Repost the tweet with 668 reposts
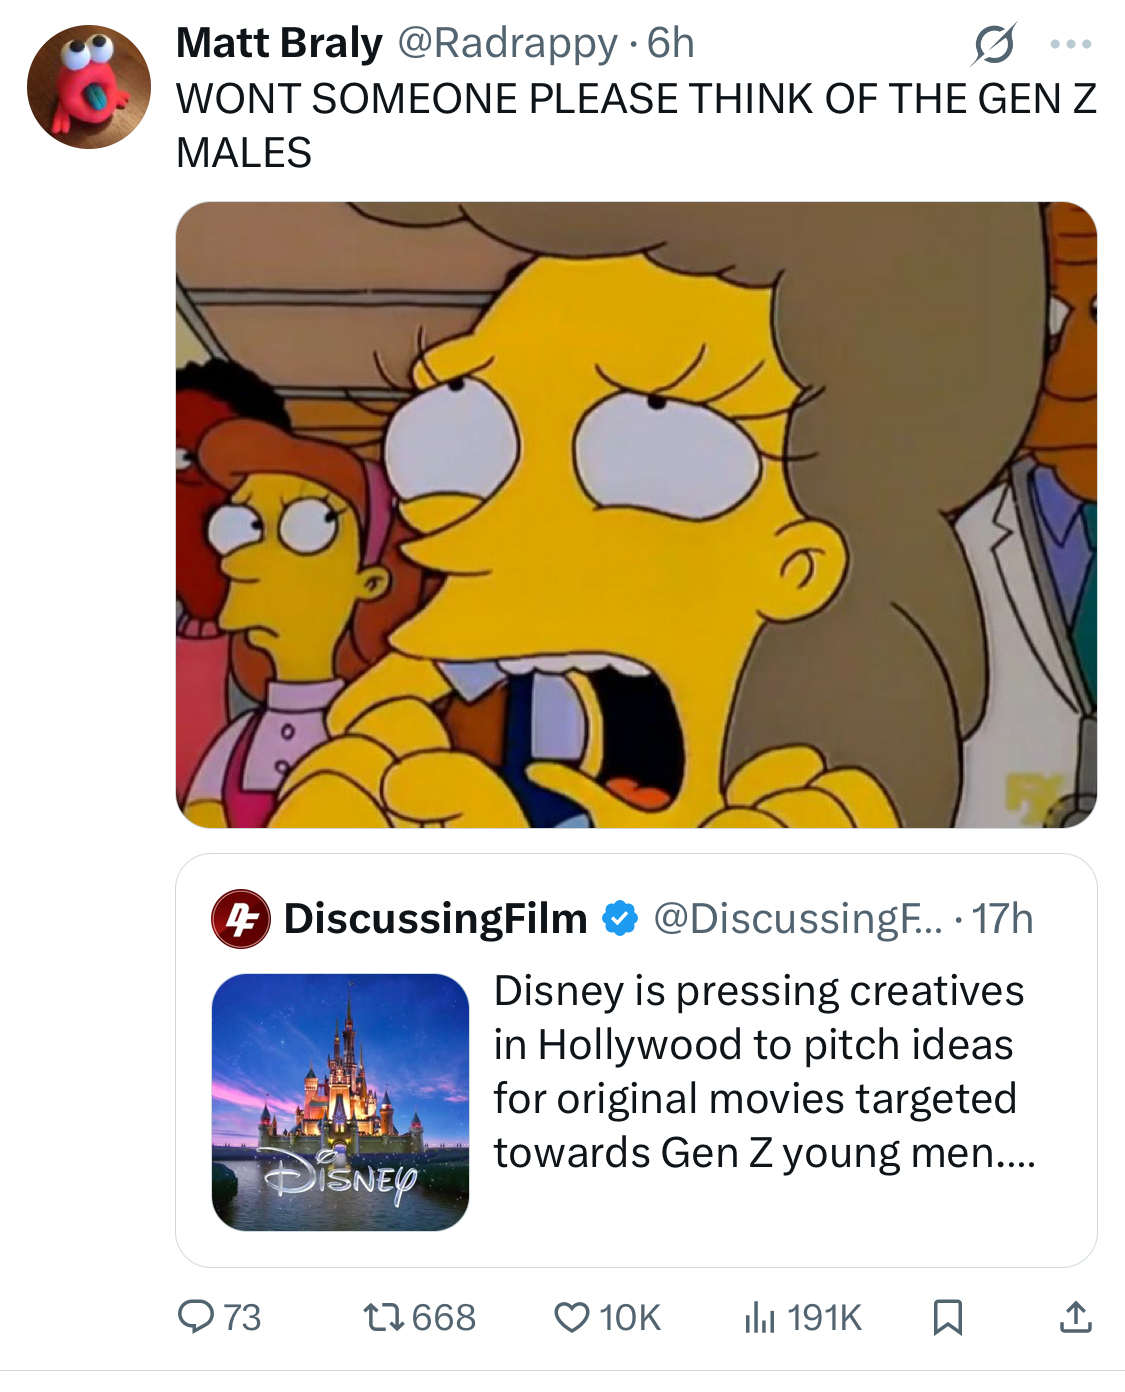The width and height of the screenshot is (1125, 1392). pos(419,1318)
